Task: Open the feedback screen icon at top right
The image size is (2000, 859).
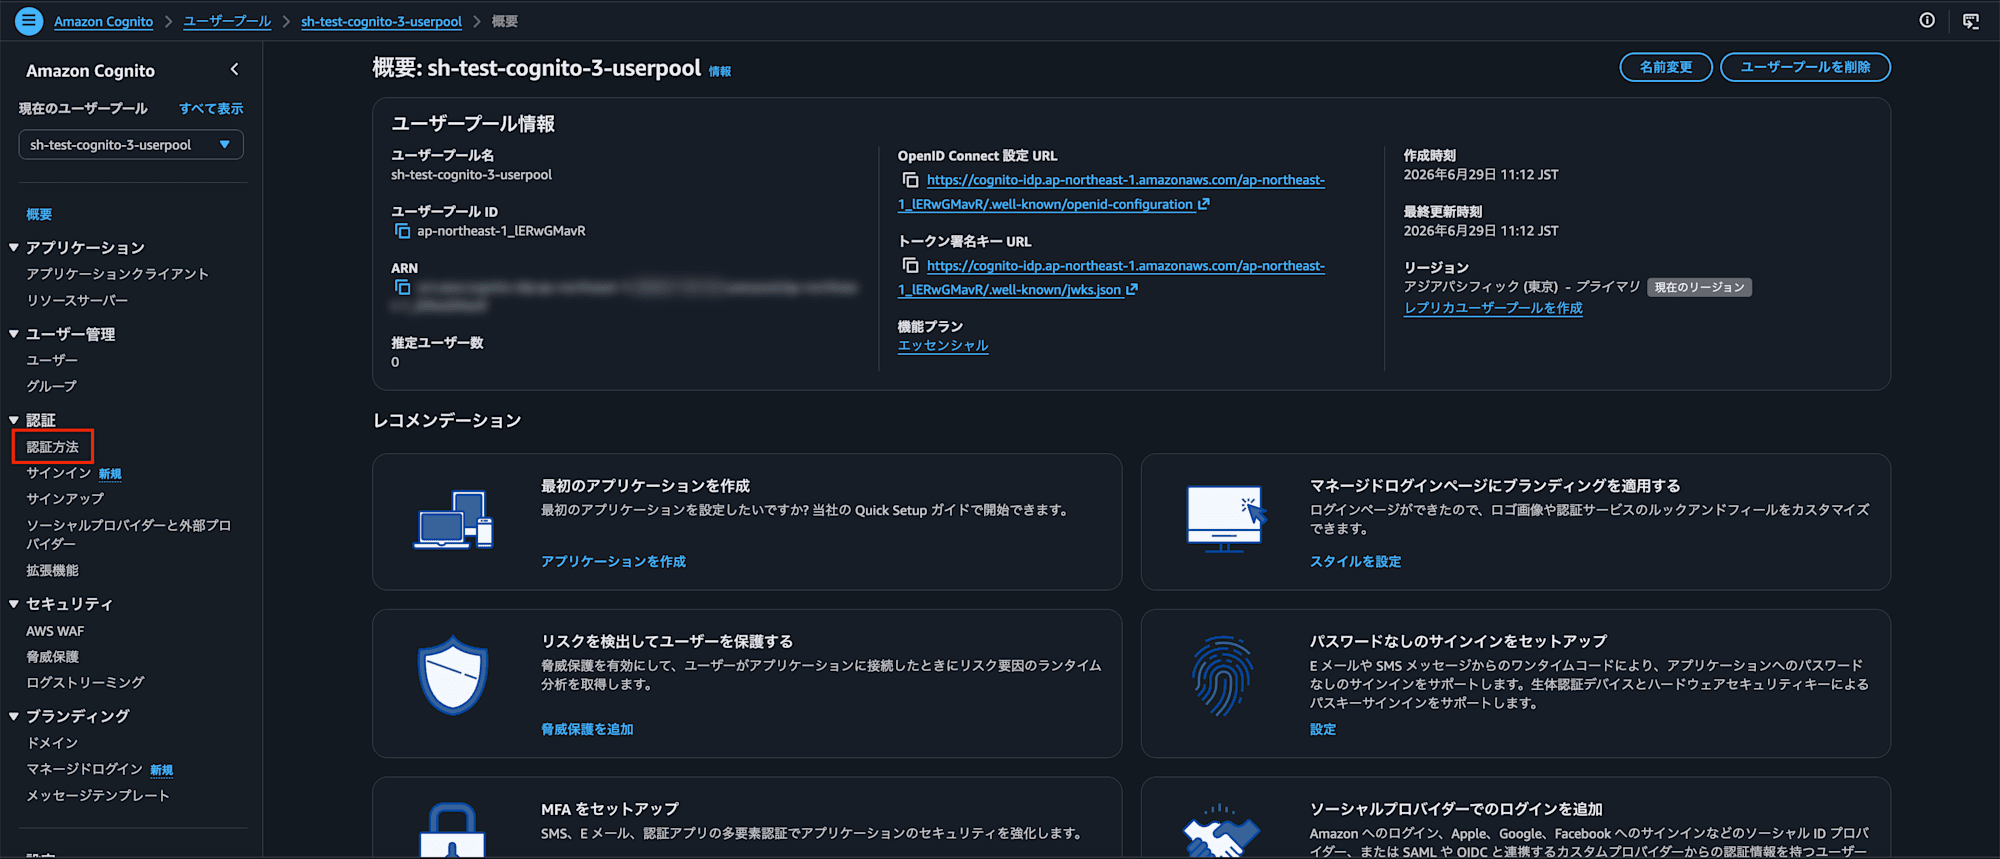Action: click(x=1971, y=21)
